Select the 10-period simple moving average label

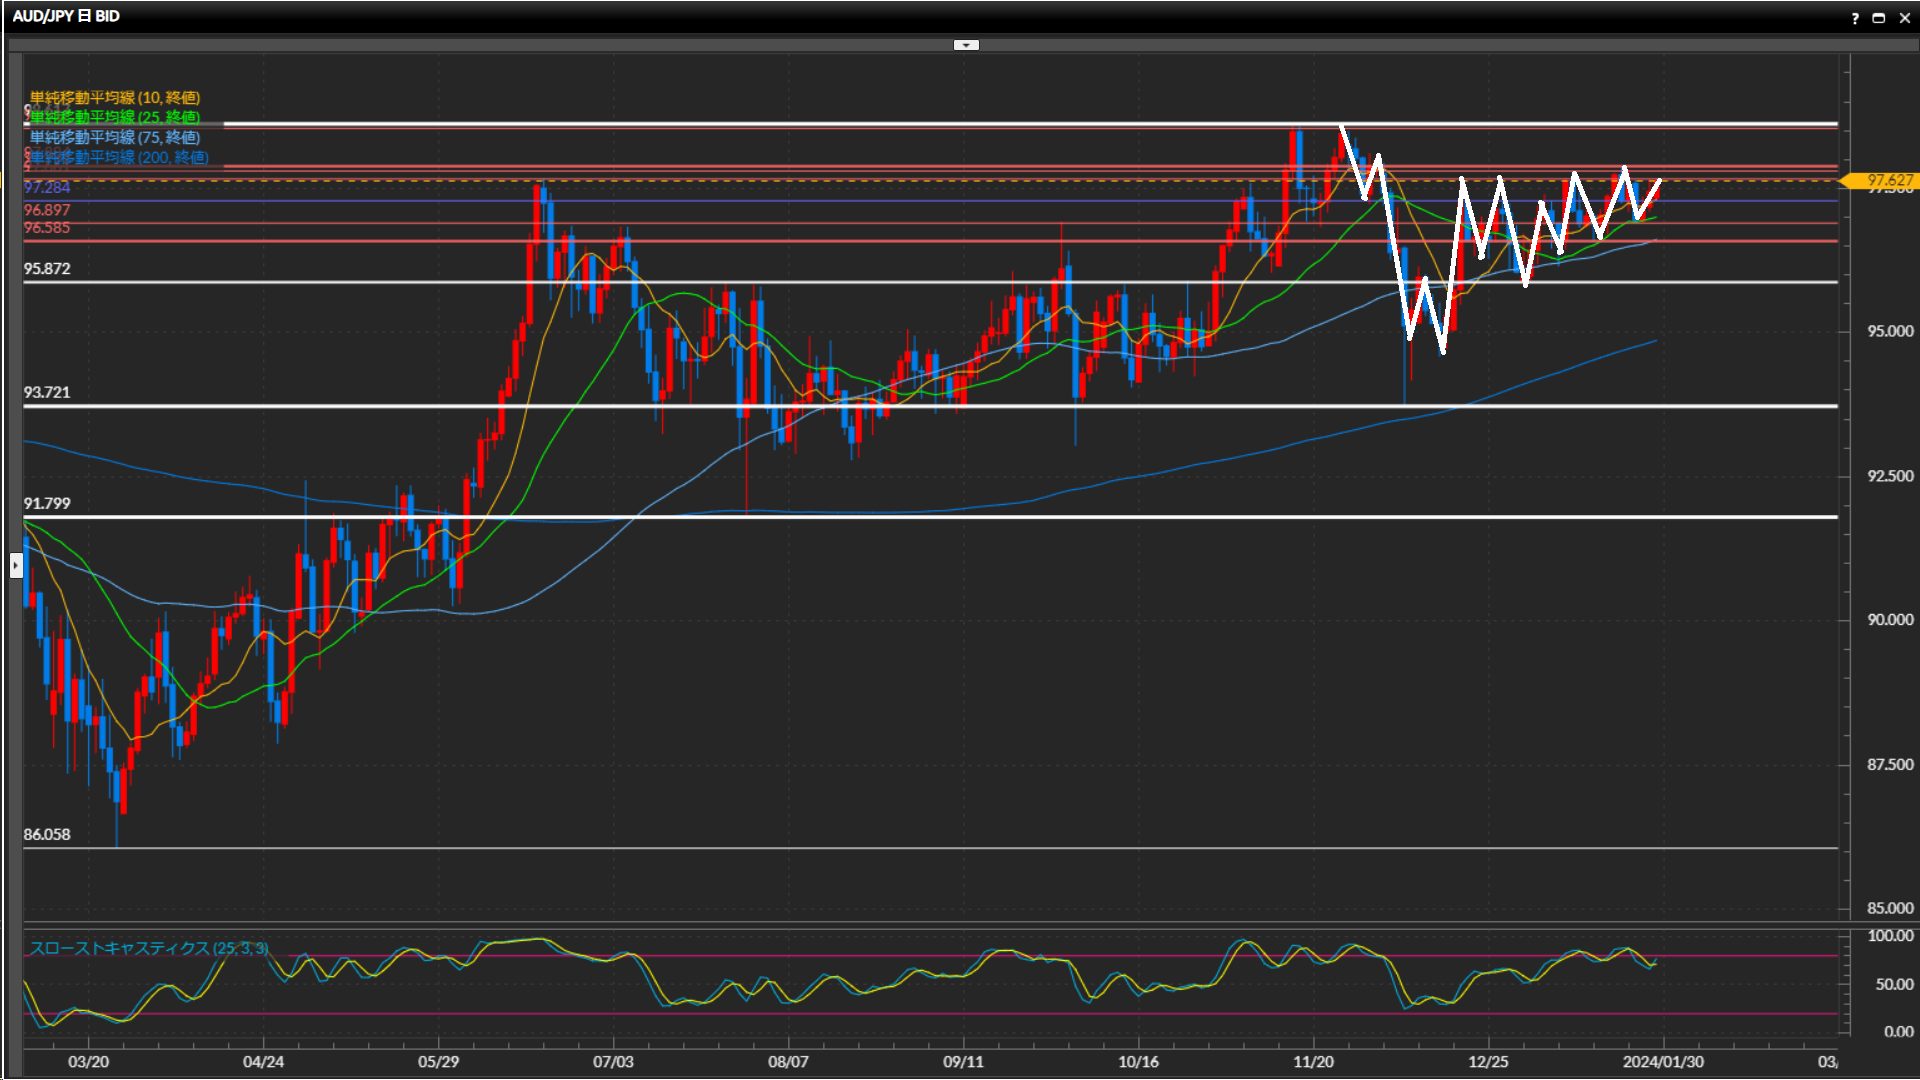pyautogui.click(x=115, y=97)
